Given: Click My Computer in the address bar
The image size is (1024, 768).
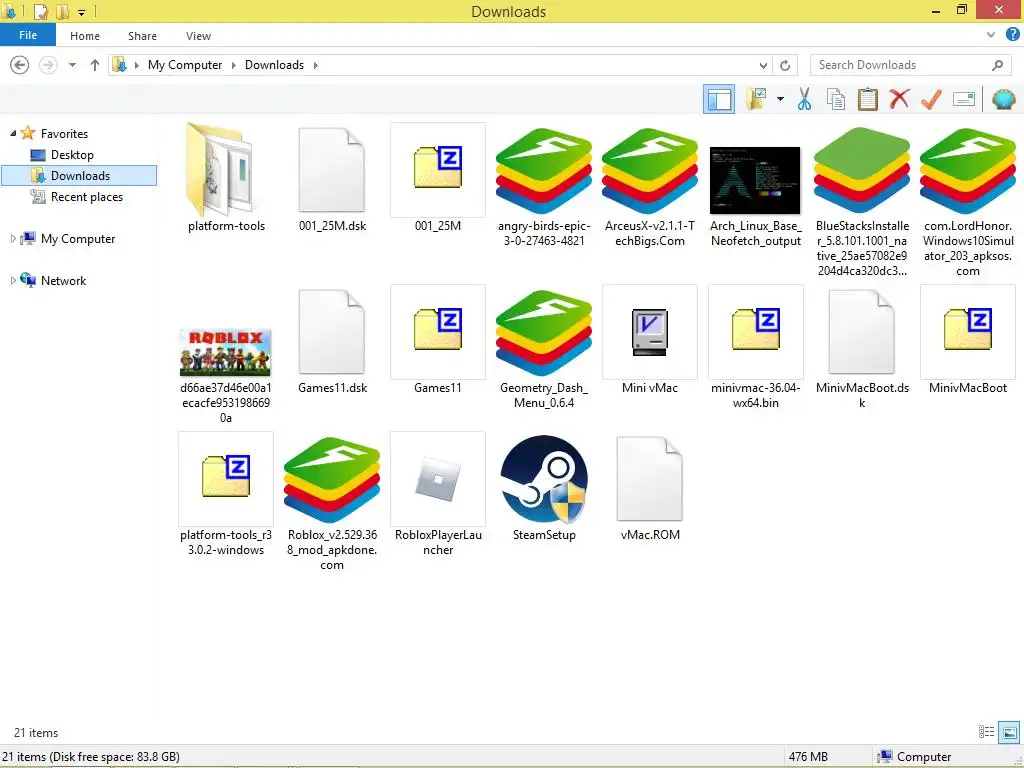Looking at the screenshot, I should (x=185, y=65).
